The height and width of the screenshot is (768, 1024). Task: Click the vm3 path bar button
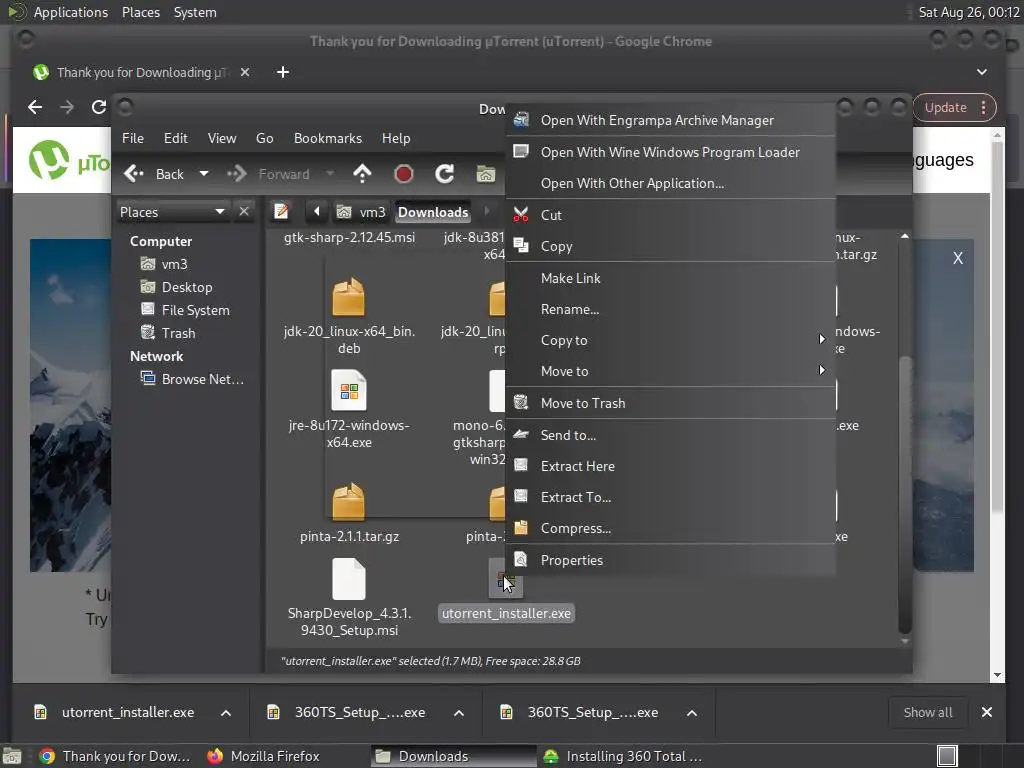pos(361,212)
